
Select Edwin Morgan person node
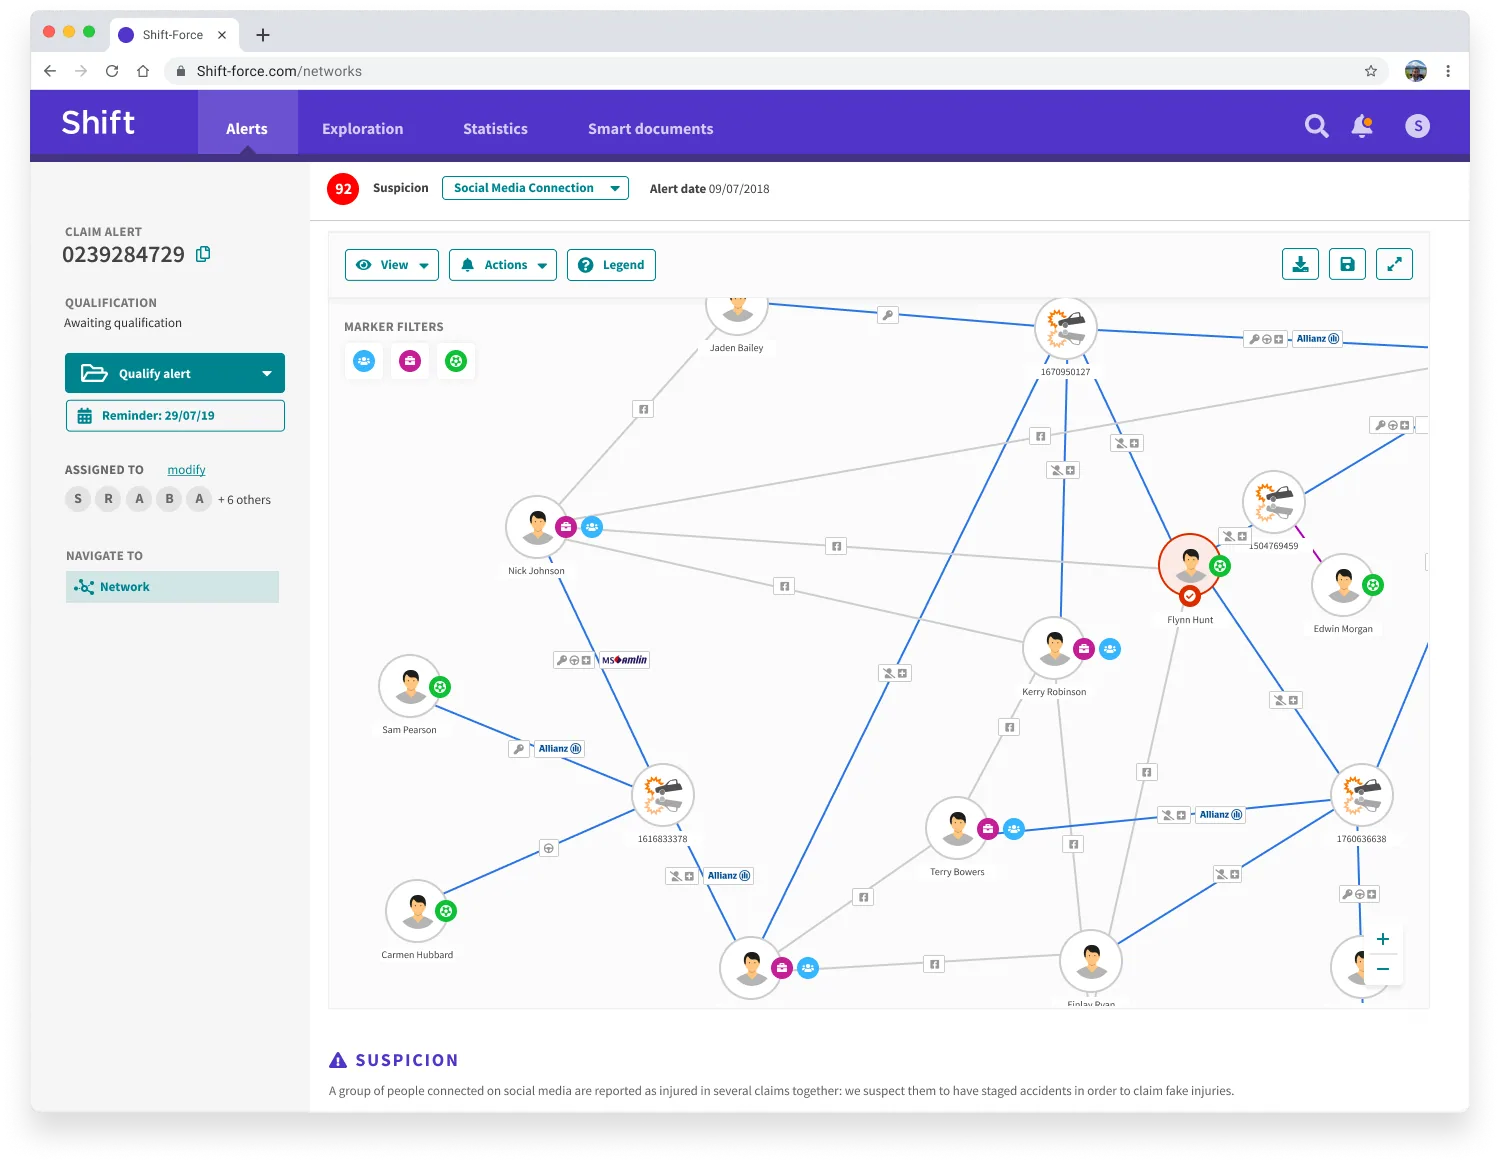click(x=1342, y=585)
